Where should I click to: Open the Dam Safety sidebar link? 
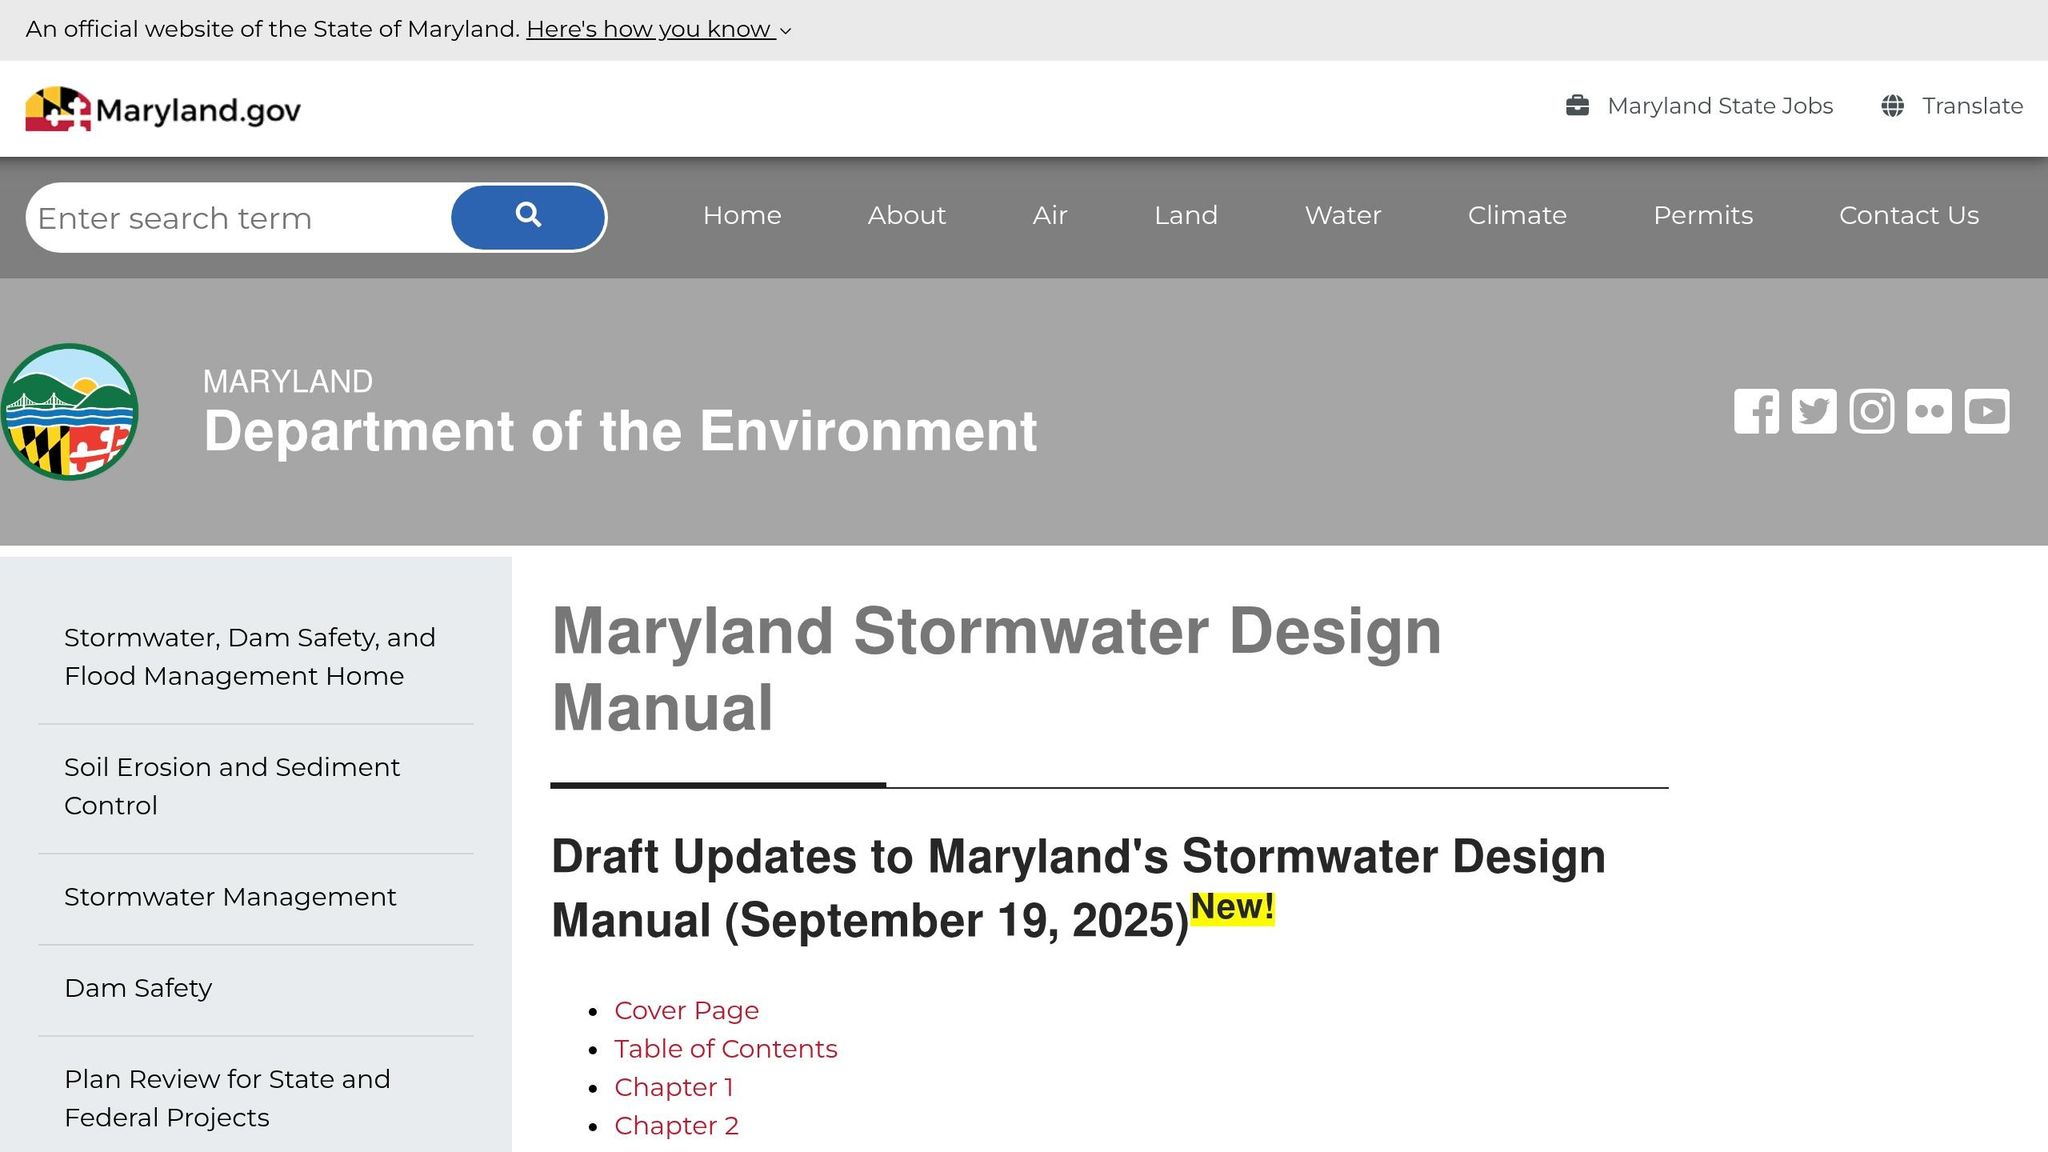[x=138, y=987]
